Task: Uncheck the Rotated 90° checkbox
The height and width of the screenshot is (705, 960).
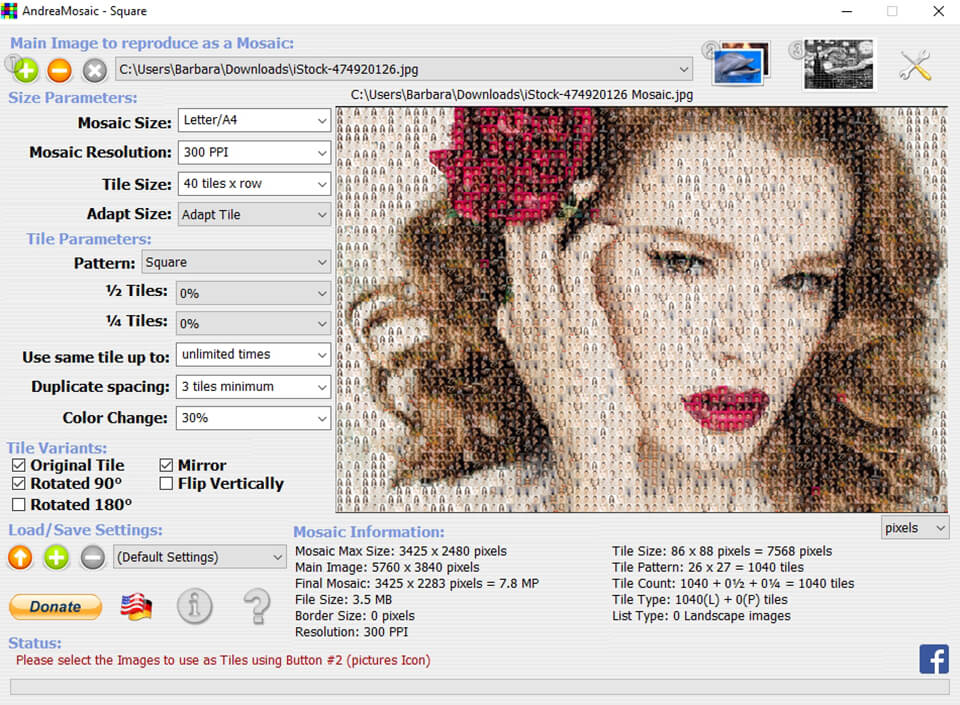Action: tap(19, 483)
